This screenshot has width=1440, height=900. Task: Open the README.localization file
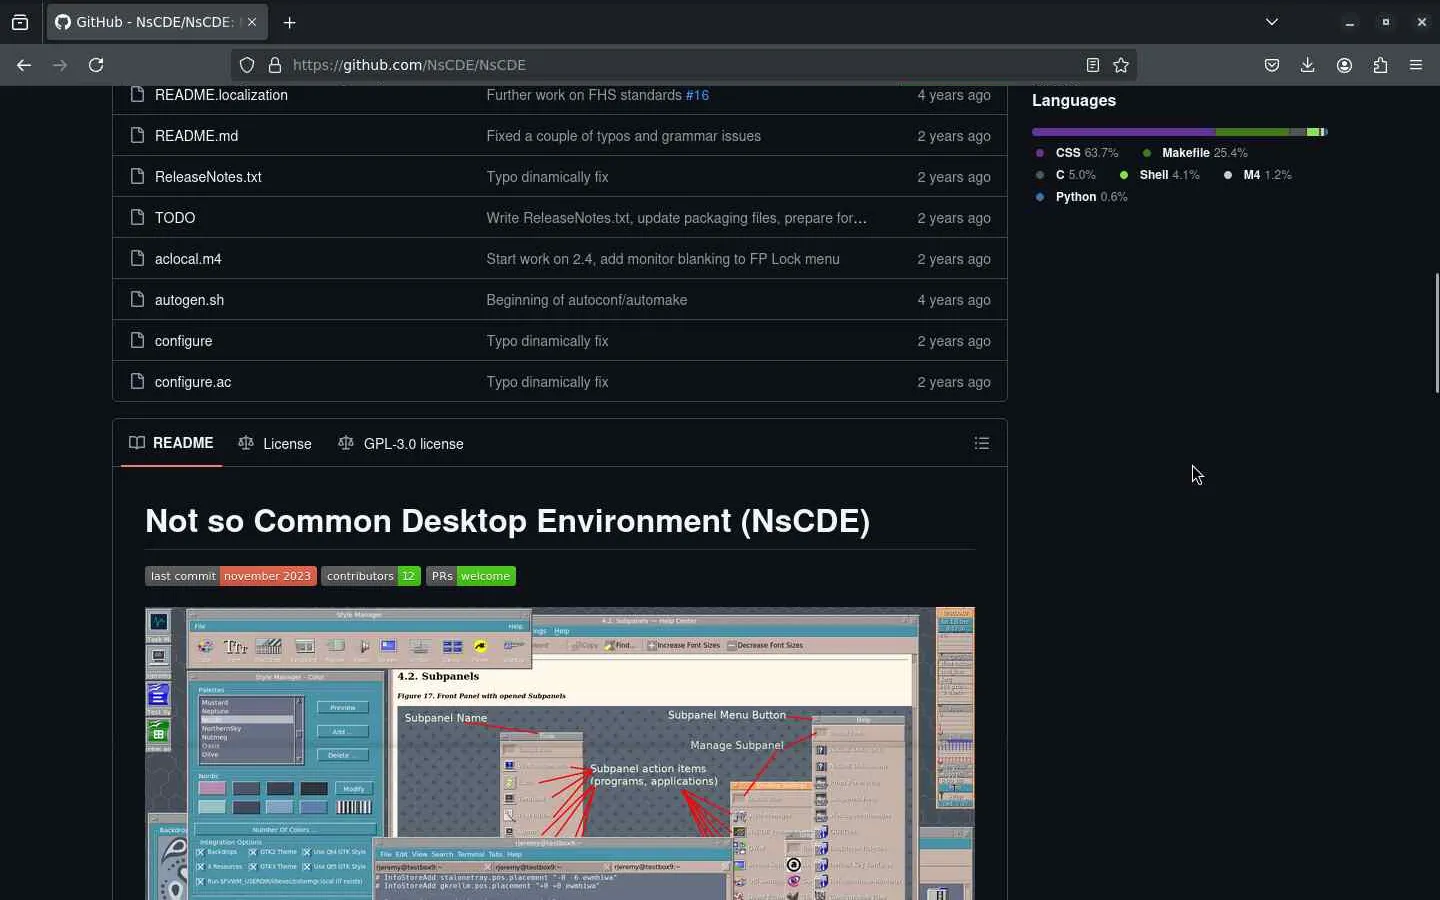click(221, 95)
